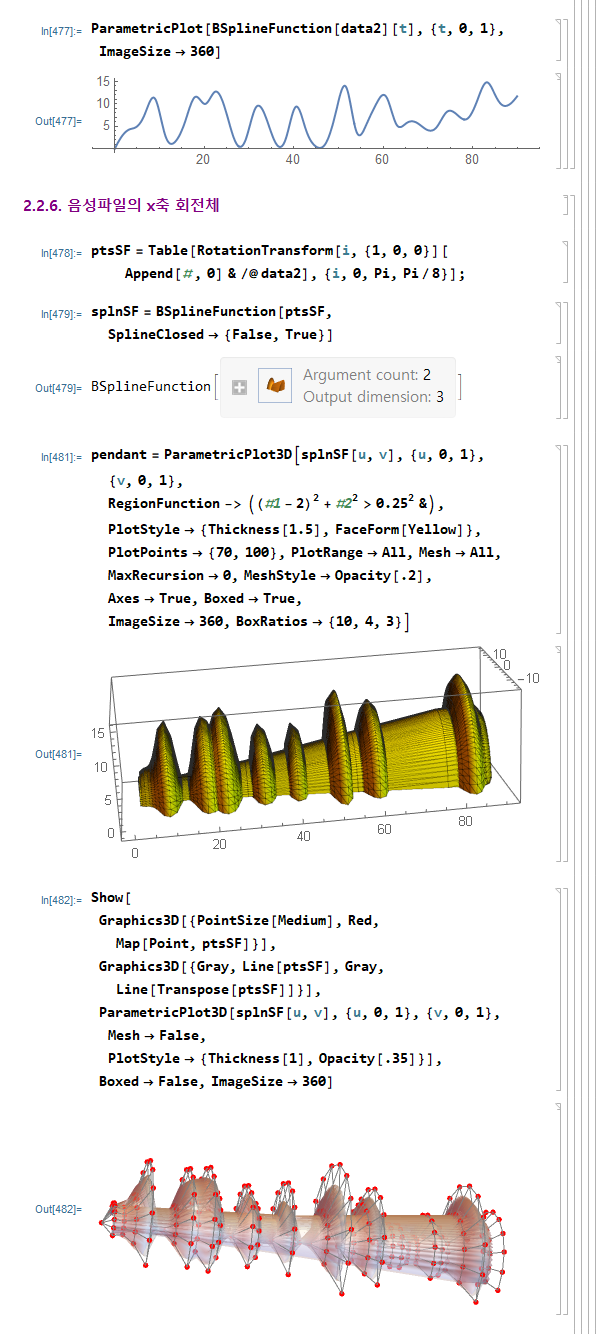Click 'Mesh → False' option text

point(152,1035)
